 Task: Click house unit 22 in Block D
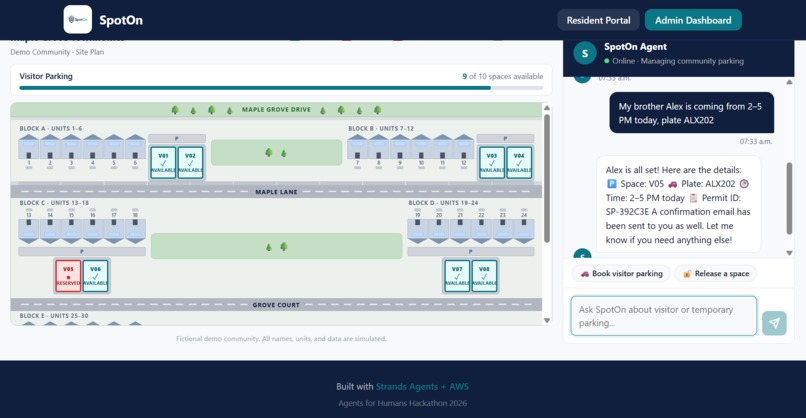pyautogui.click(x=481, y=230)
